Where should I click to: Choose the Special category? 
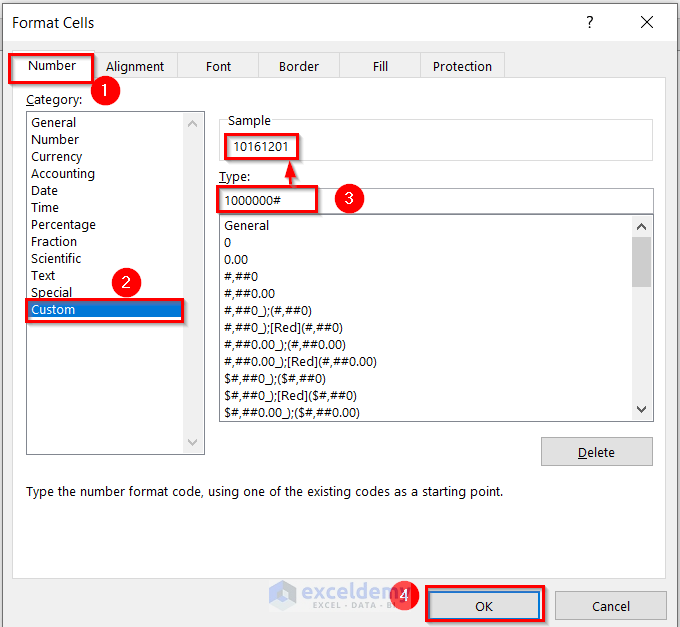click(105, 292)
